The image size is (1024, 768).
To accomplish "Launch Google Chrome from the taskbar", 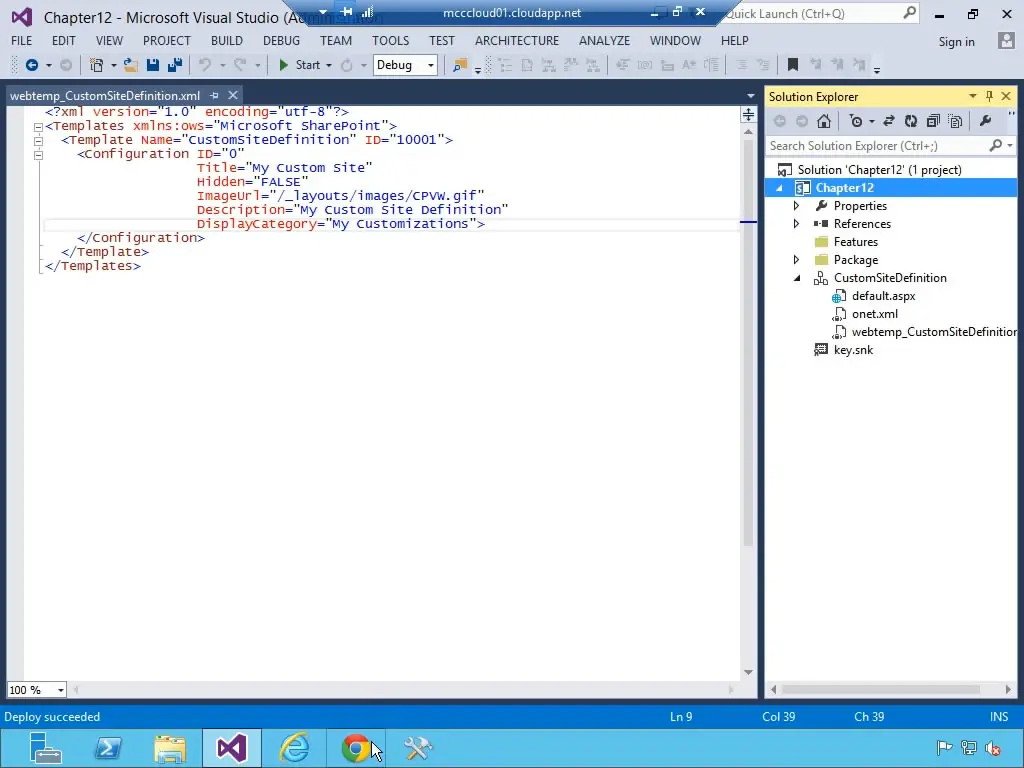I will coord(357,748).
